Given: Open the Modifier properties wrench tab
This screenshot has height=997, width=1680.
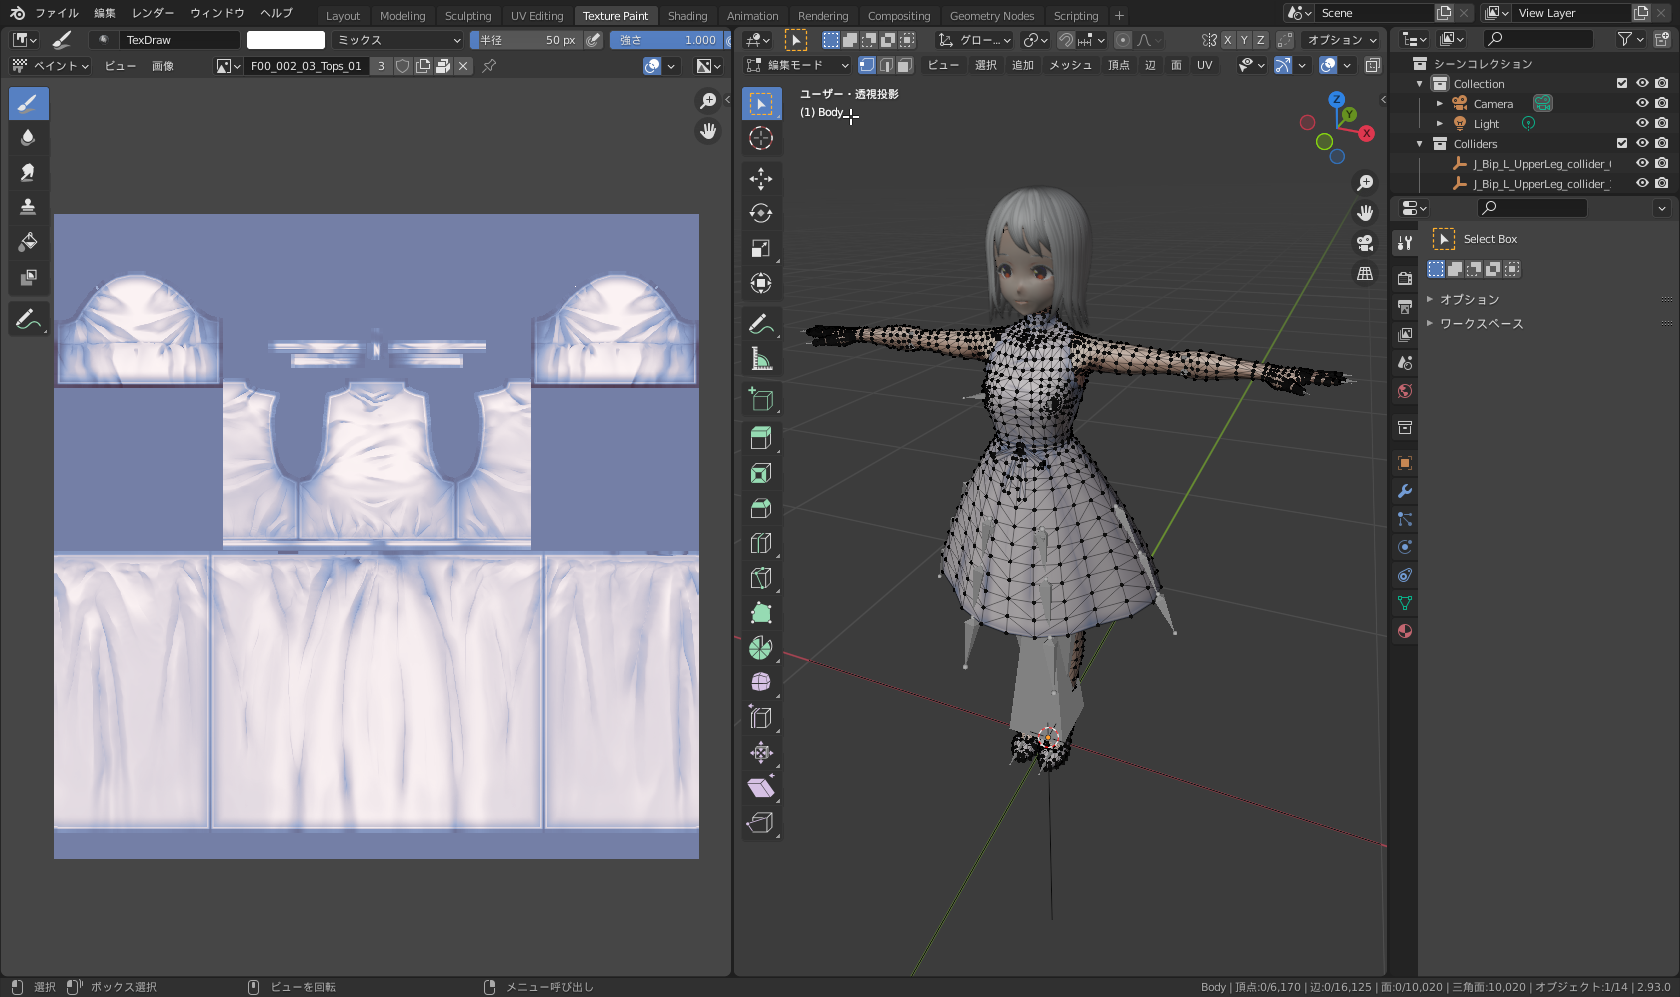Looking at the screenshot, I should click(x=1405, y=491).
